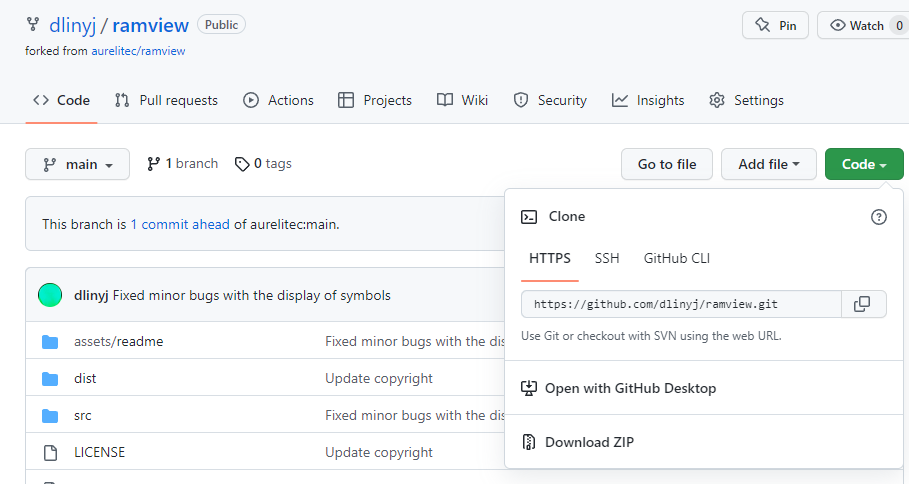Click the assets/readme folder icon

point(50,341)
